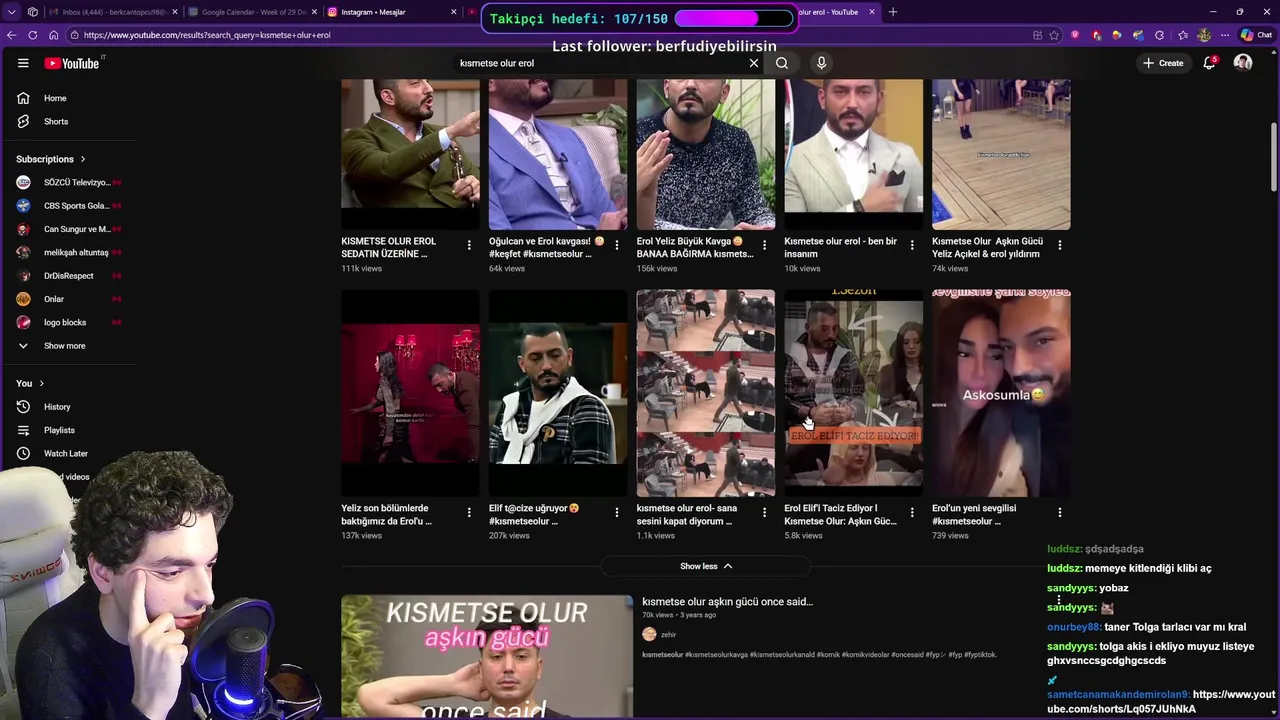Switch to the Google Calendar browser tab

252,12
